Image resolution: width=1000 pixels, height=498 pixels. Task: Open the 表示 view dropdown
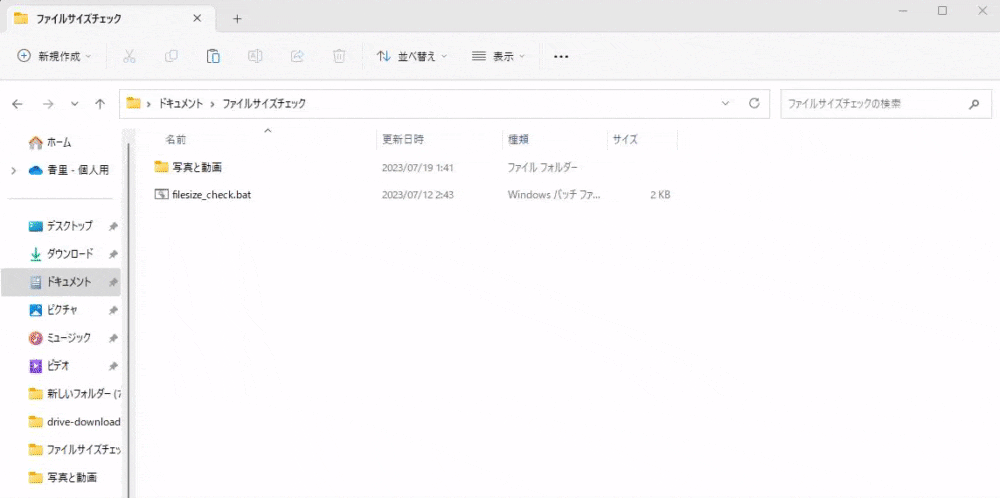(498, 57)
